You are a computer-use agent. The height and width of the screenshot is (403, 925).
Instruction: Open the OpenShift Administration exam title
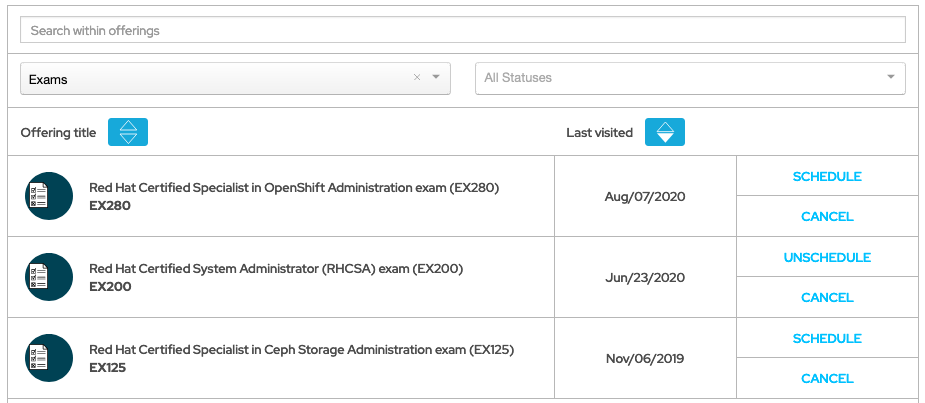[294, 187]
